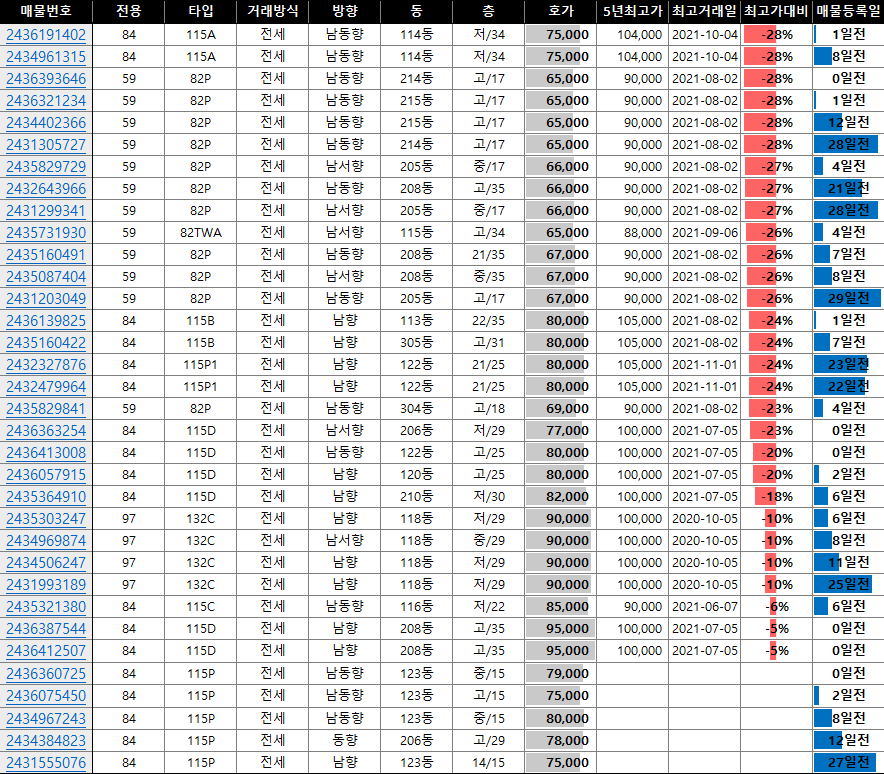Screen dimensions: 884x774
Task: Select the 전용 column header
Action: tap(129, 11)
